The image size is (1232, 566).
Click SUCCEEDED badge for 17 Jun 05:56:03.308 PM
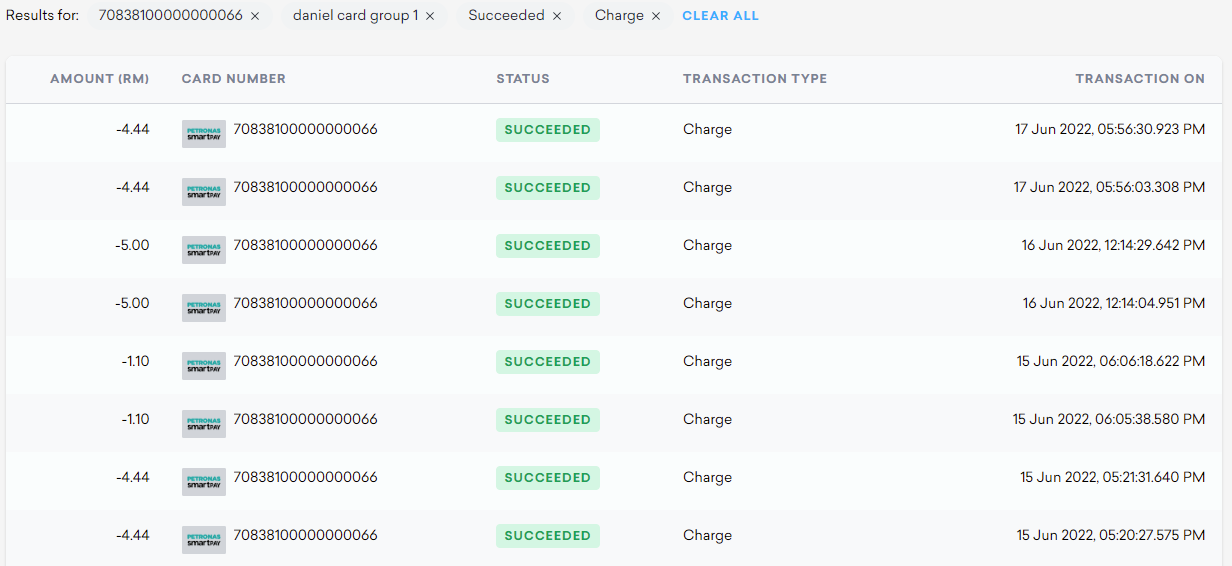[548, 188]
